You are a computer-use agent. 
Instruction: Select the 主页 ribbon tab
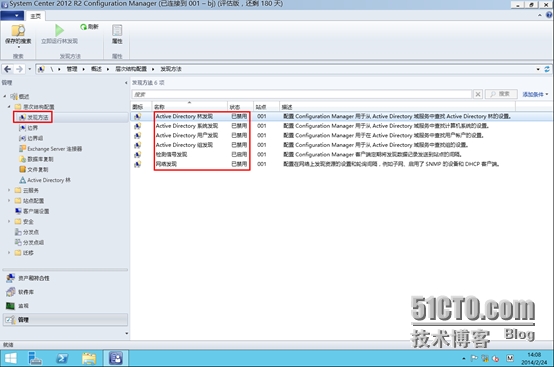tap(35, 16)
